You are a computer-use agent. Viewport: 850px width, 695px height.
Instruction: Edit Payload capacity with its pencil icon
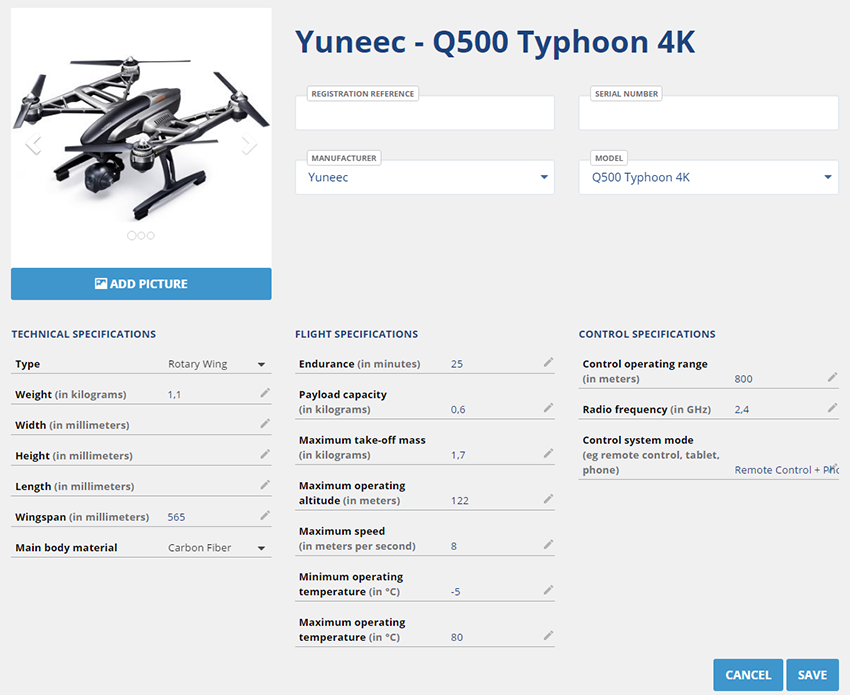pyautogui.click(x=549, y=408)
